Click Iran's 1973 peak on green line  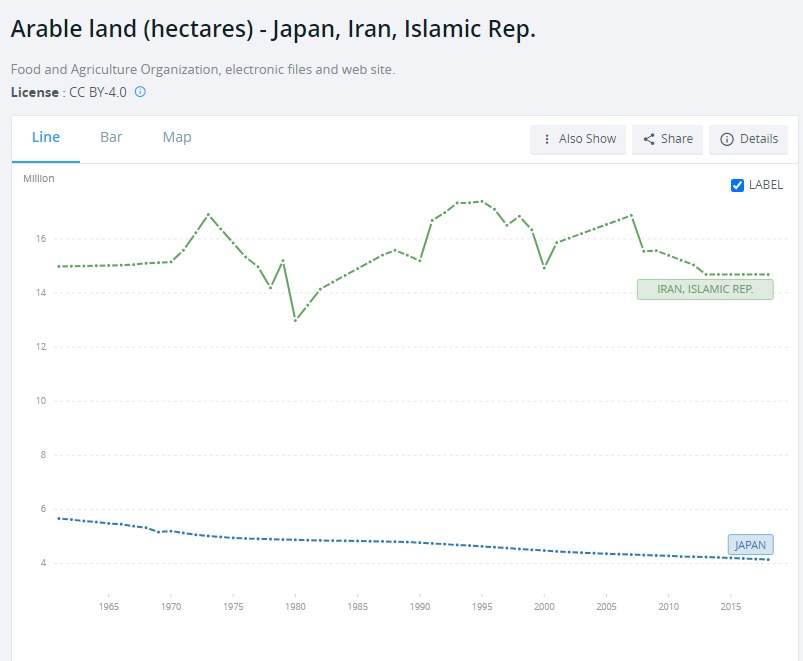pos(208,214)
